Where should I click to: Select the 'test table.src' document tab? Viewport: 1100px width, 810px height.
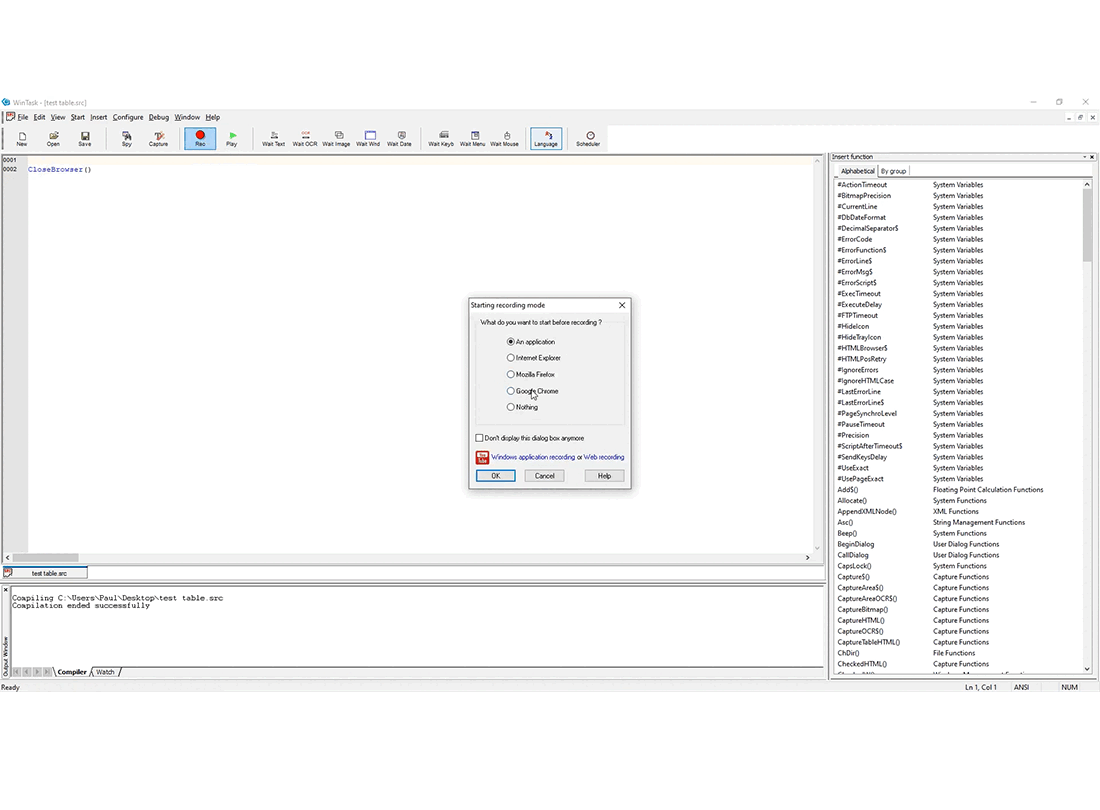(x=46, y=573)
